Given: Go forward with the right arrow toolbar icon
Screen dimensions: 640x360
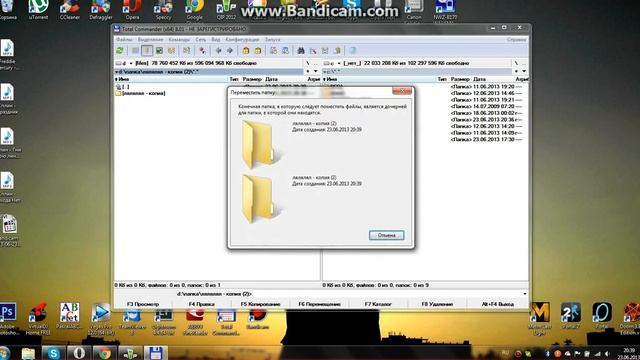Looking at the screenshot, I should point(230,51).
